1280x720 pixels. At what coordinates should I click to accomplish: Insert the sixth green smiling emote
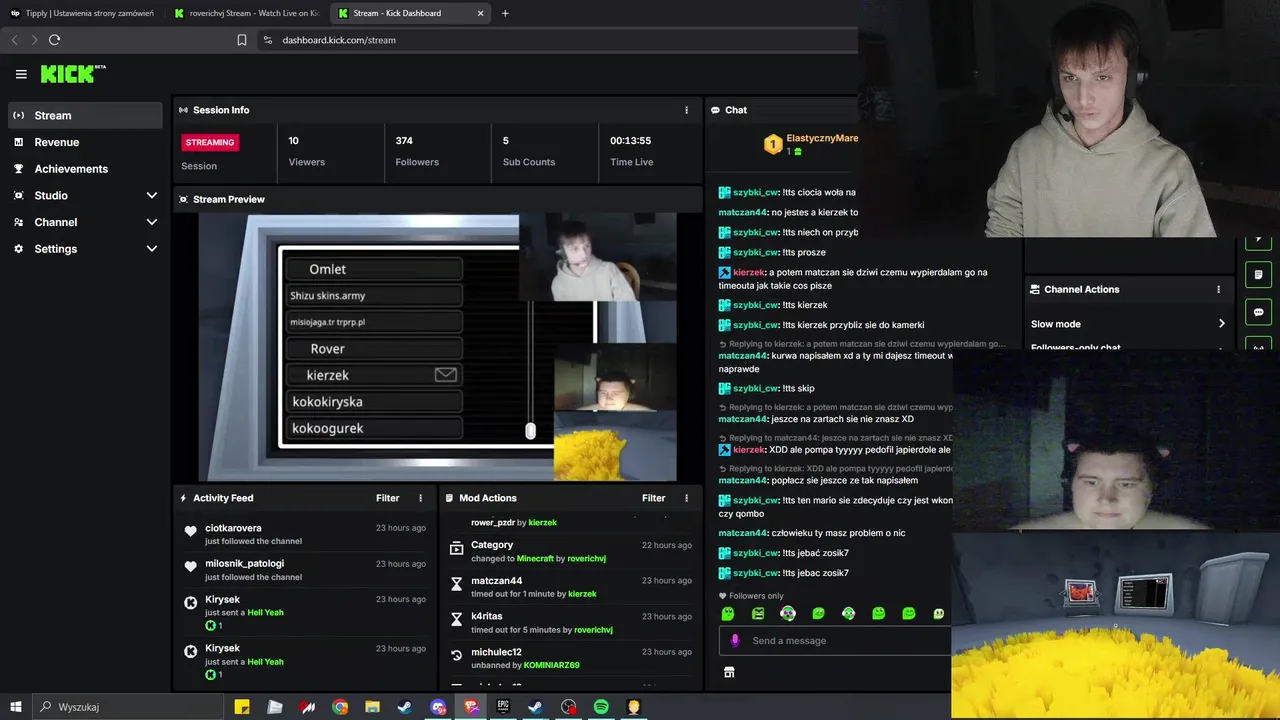[x=878, y=614]
